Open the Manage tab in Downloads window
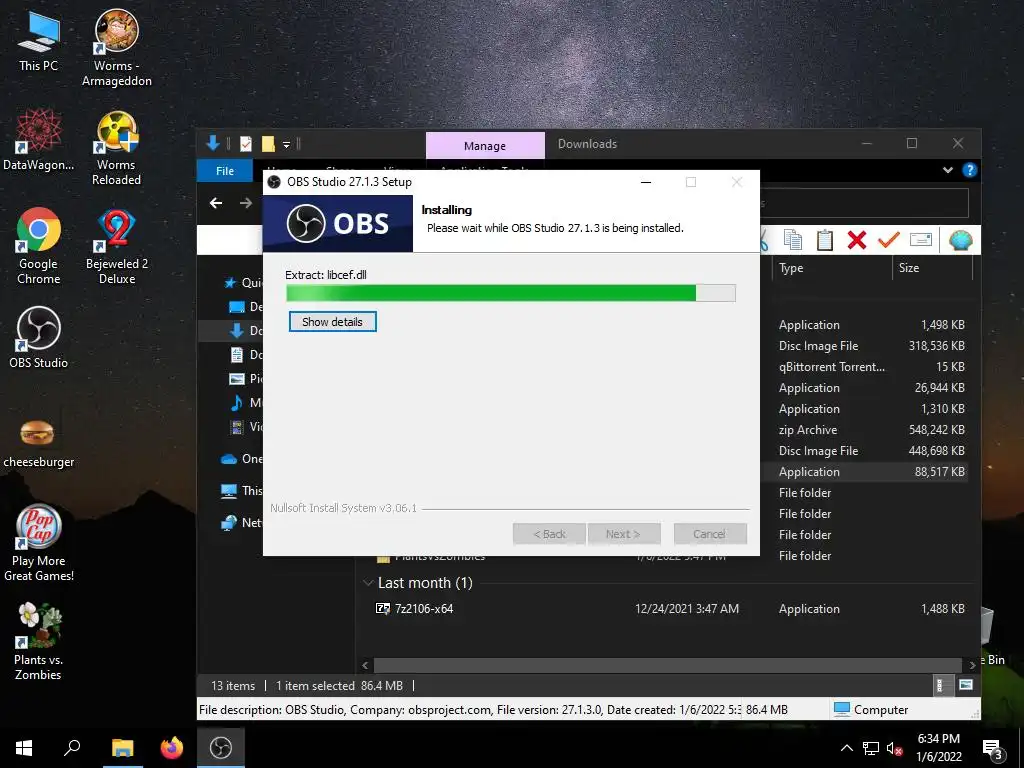This screenshot has height=768, width=1024. (485, 146)
